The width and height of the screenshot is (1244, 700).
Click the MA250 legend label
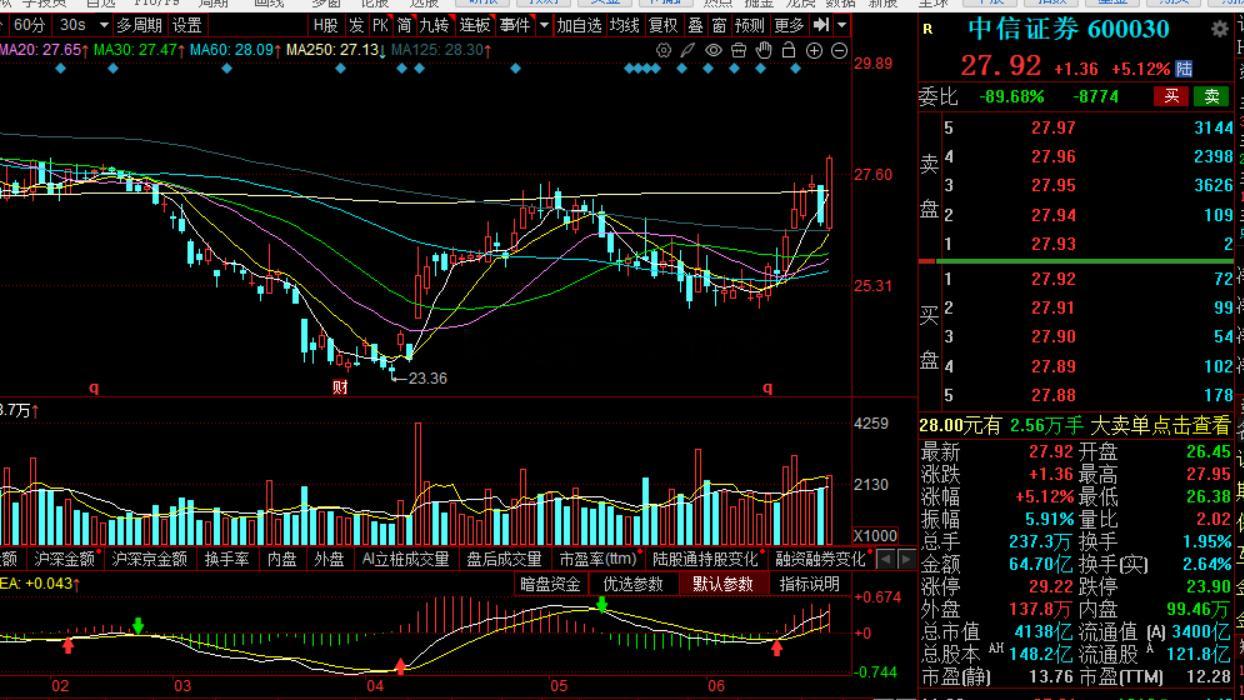click(x=336, y=49)
